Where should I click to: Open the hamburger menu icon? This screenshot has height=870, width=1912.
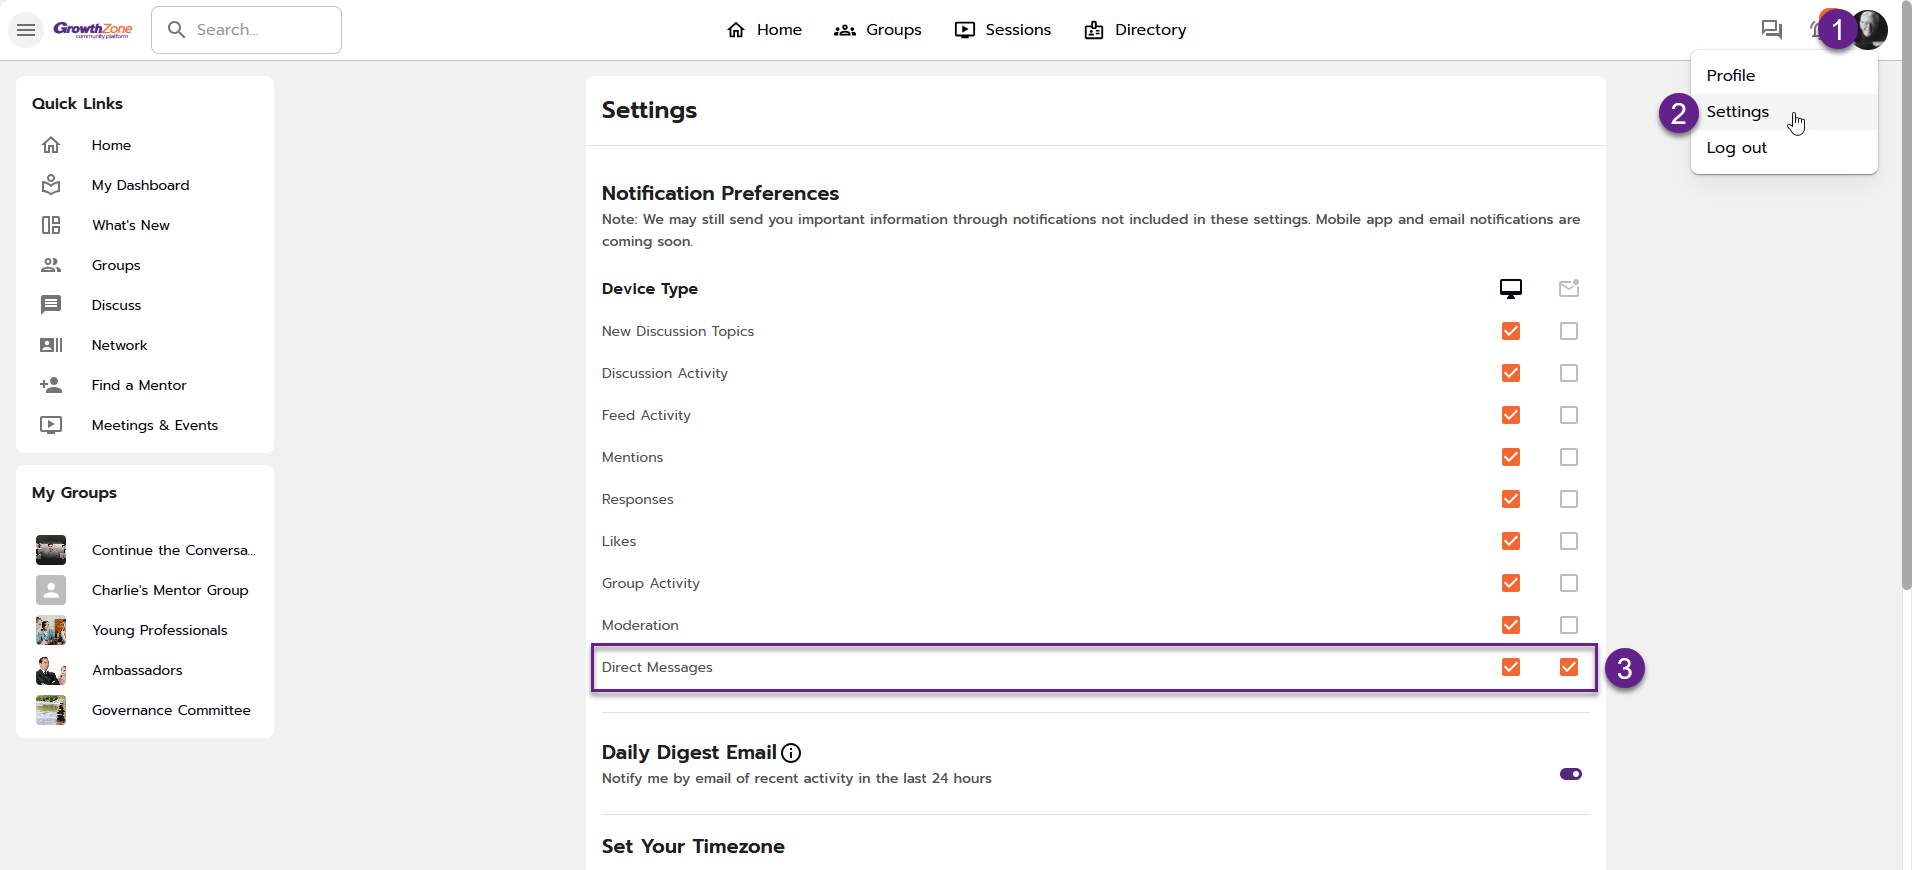click(x=26, y=30)
